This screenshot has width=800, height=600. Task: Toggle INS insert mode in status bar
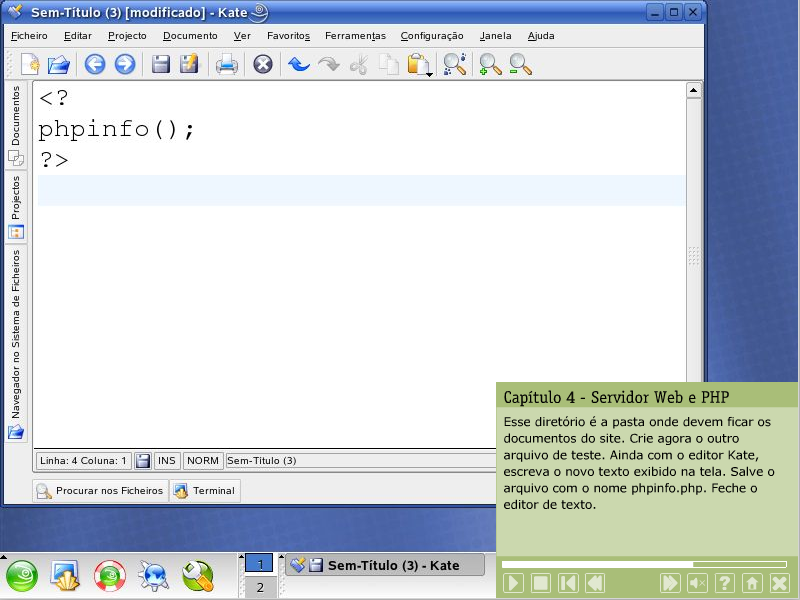(166, 461)
